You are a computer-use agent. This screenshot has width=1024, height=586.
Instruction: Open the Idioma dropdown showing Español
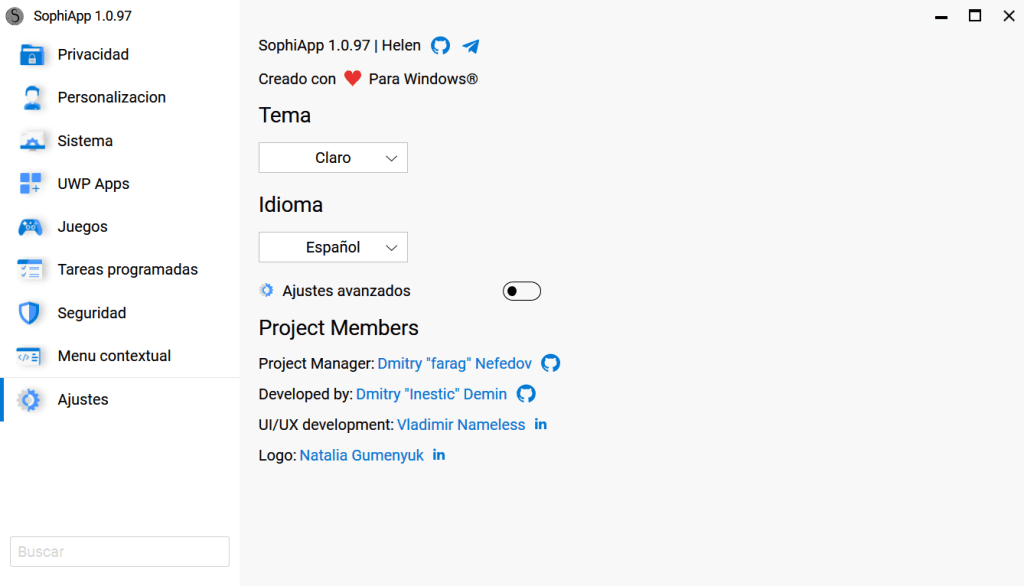[x=333, y=247]
